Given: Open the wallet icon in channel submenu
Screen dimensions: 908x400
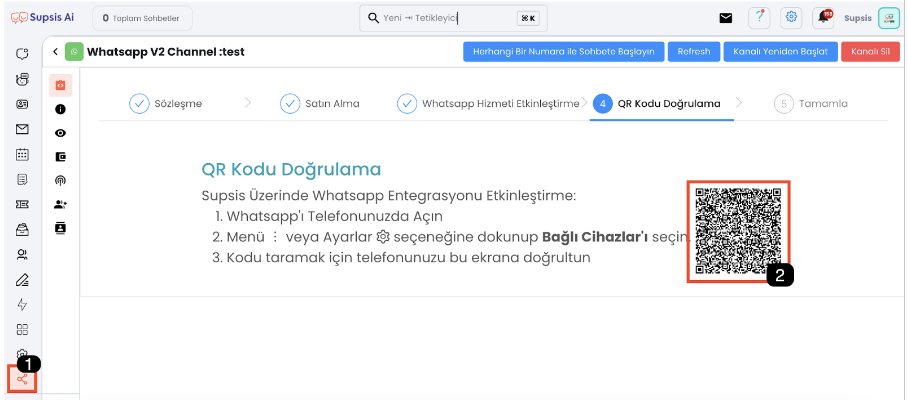Looking at the screenshot, I should [x=60, y=156].
